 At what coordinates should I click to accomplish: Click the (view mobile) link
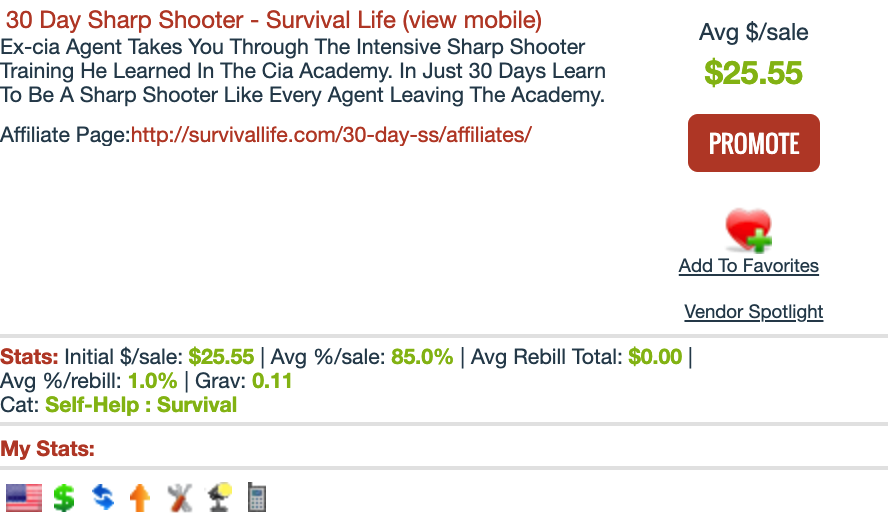click(472, 20)
